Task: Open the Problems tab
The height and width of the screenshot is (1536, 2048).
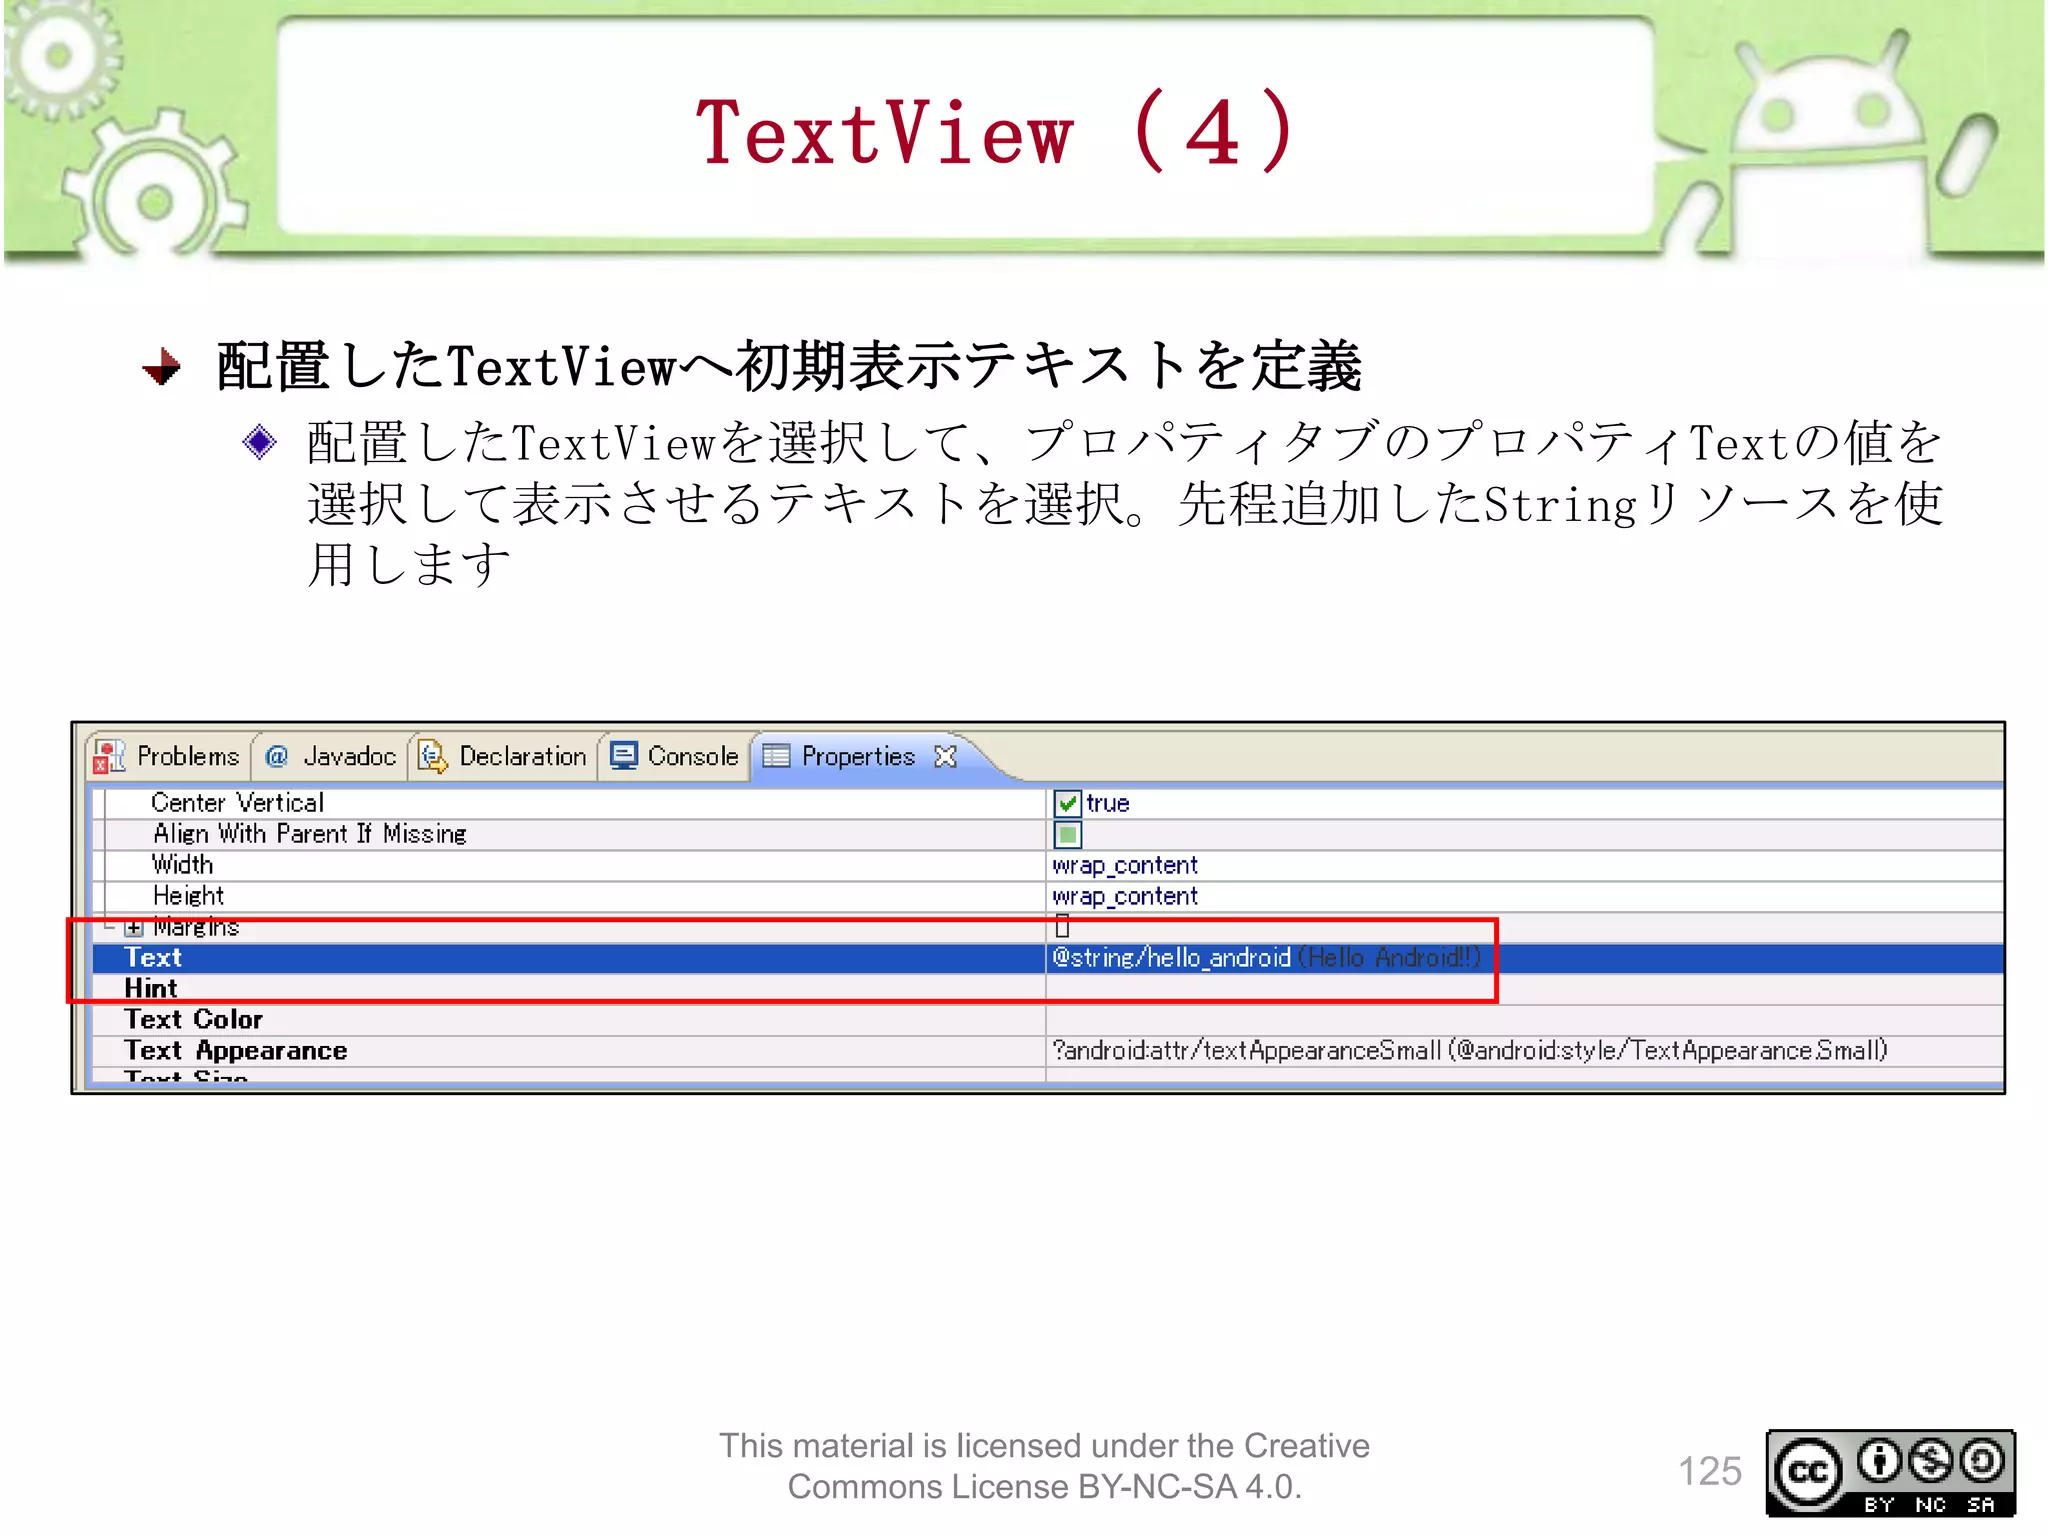Action: coord(166,756)
